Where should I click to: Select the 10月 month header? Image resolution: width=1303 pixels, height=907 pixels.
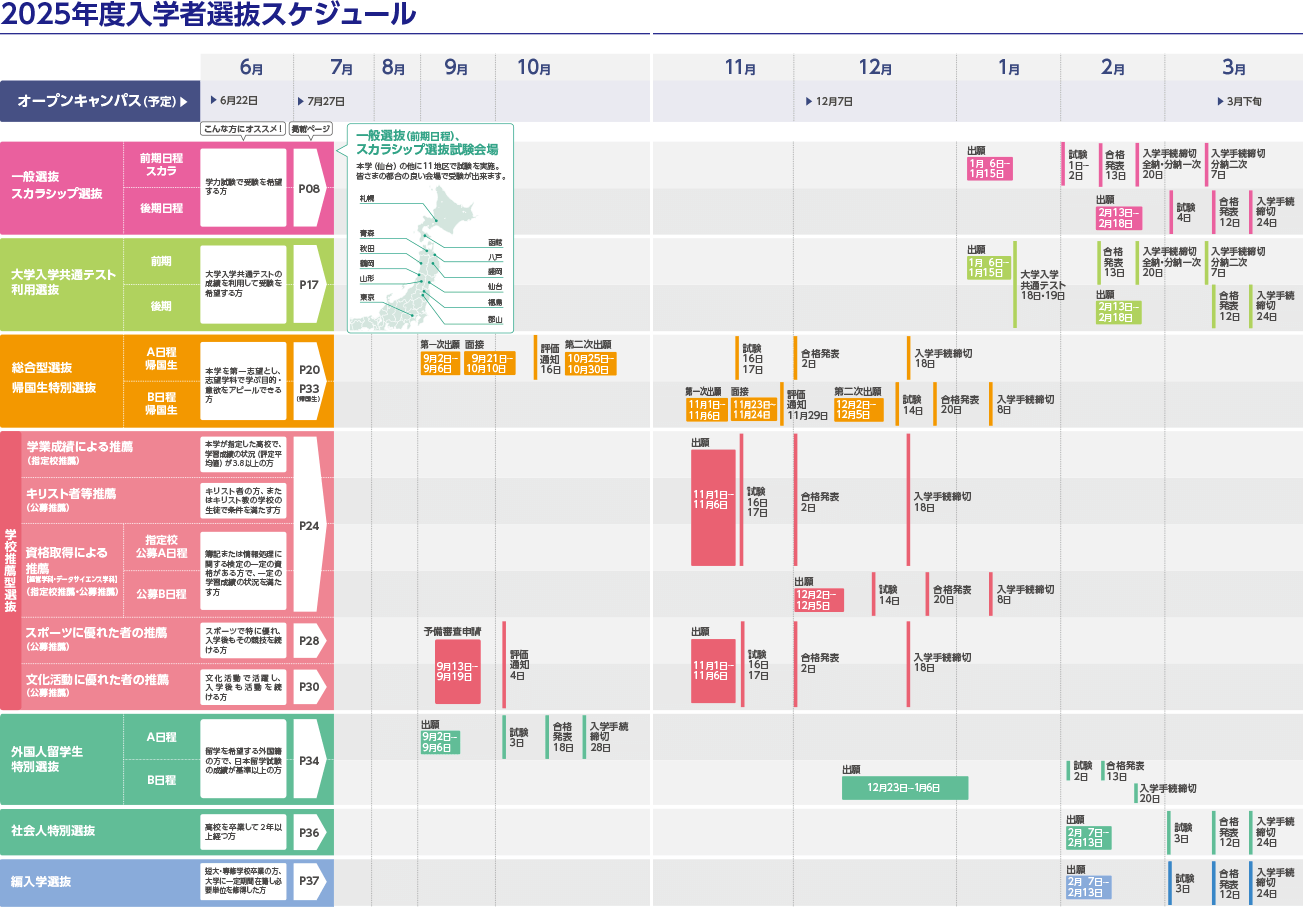pyautogui.click(x=534, y=68)
